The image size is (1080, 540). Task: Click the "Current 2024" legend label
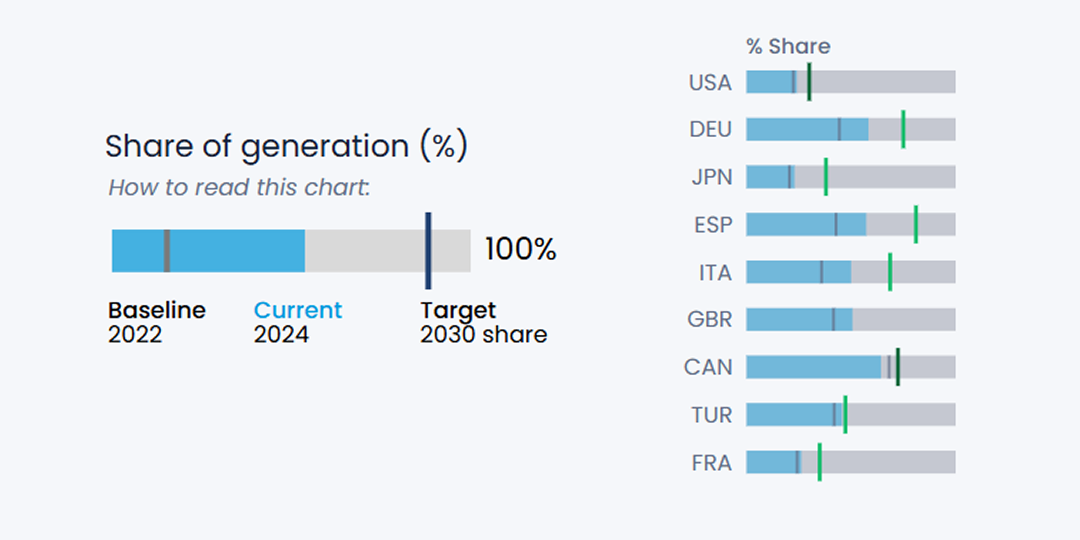click(297, 322)
